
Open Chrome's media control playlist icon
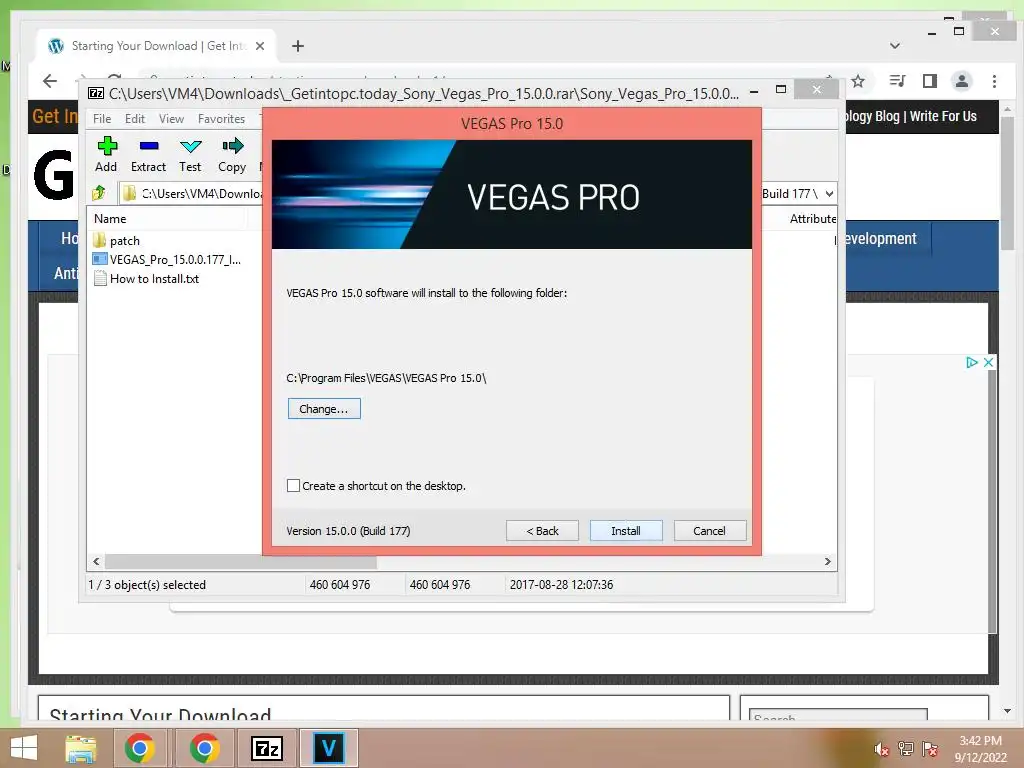pos(897,81)
